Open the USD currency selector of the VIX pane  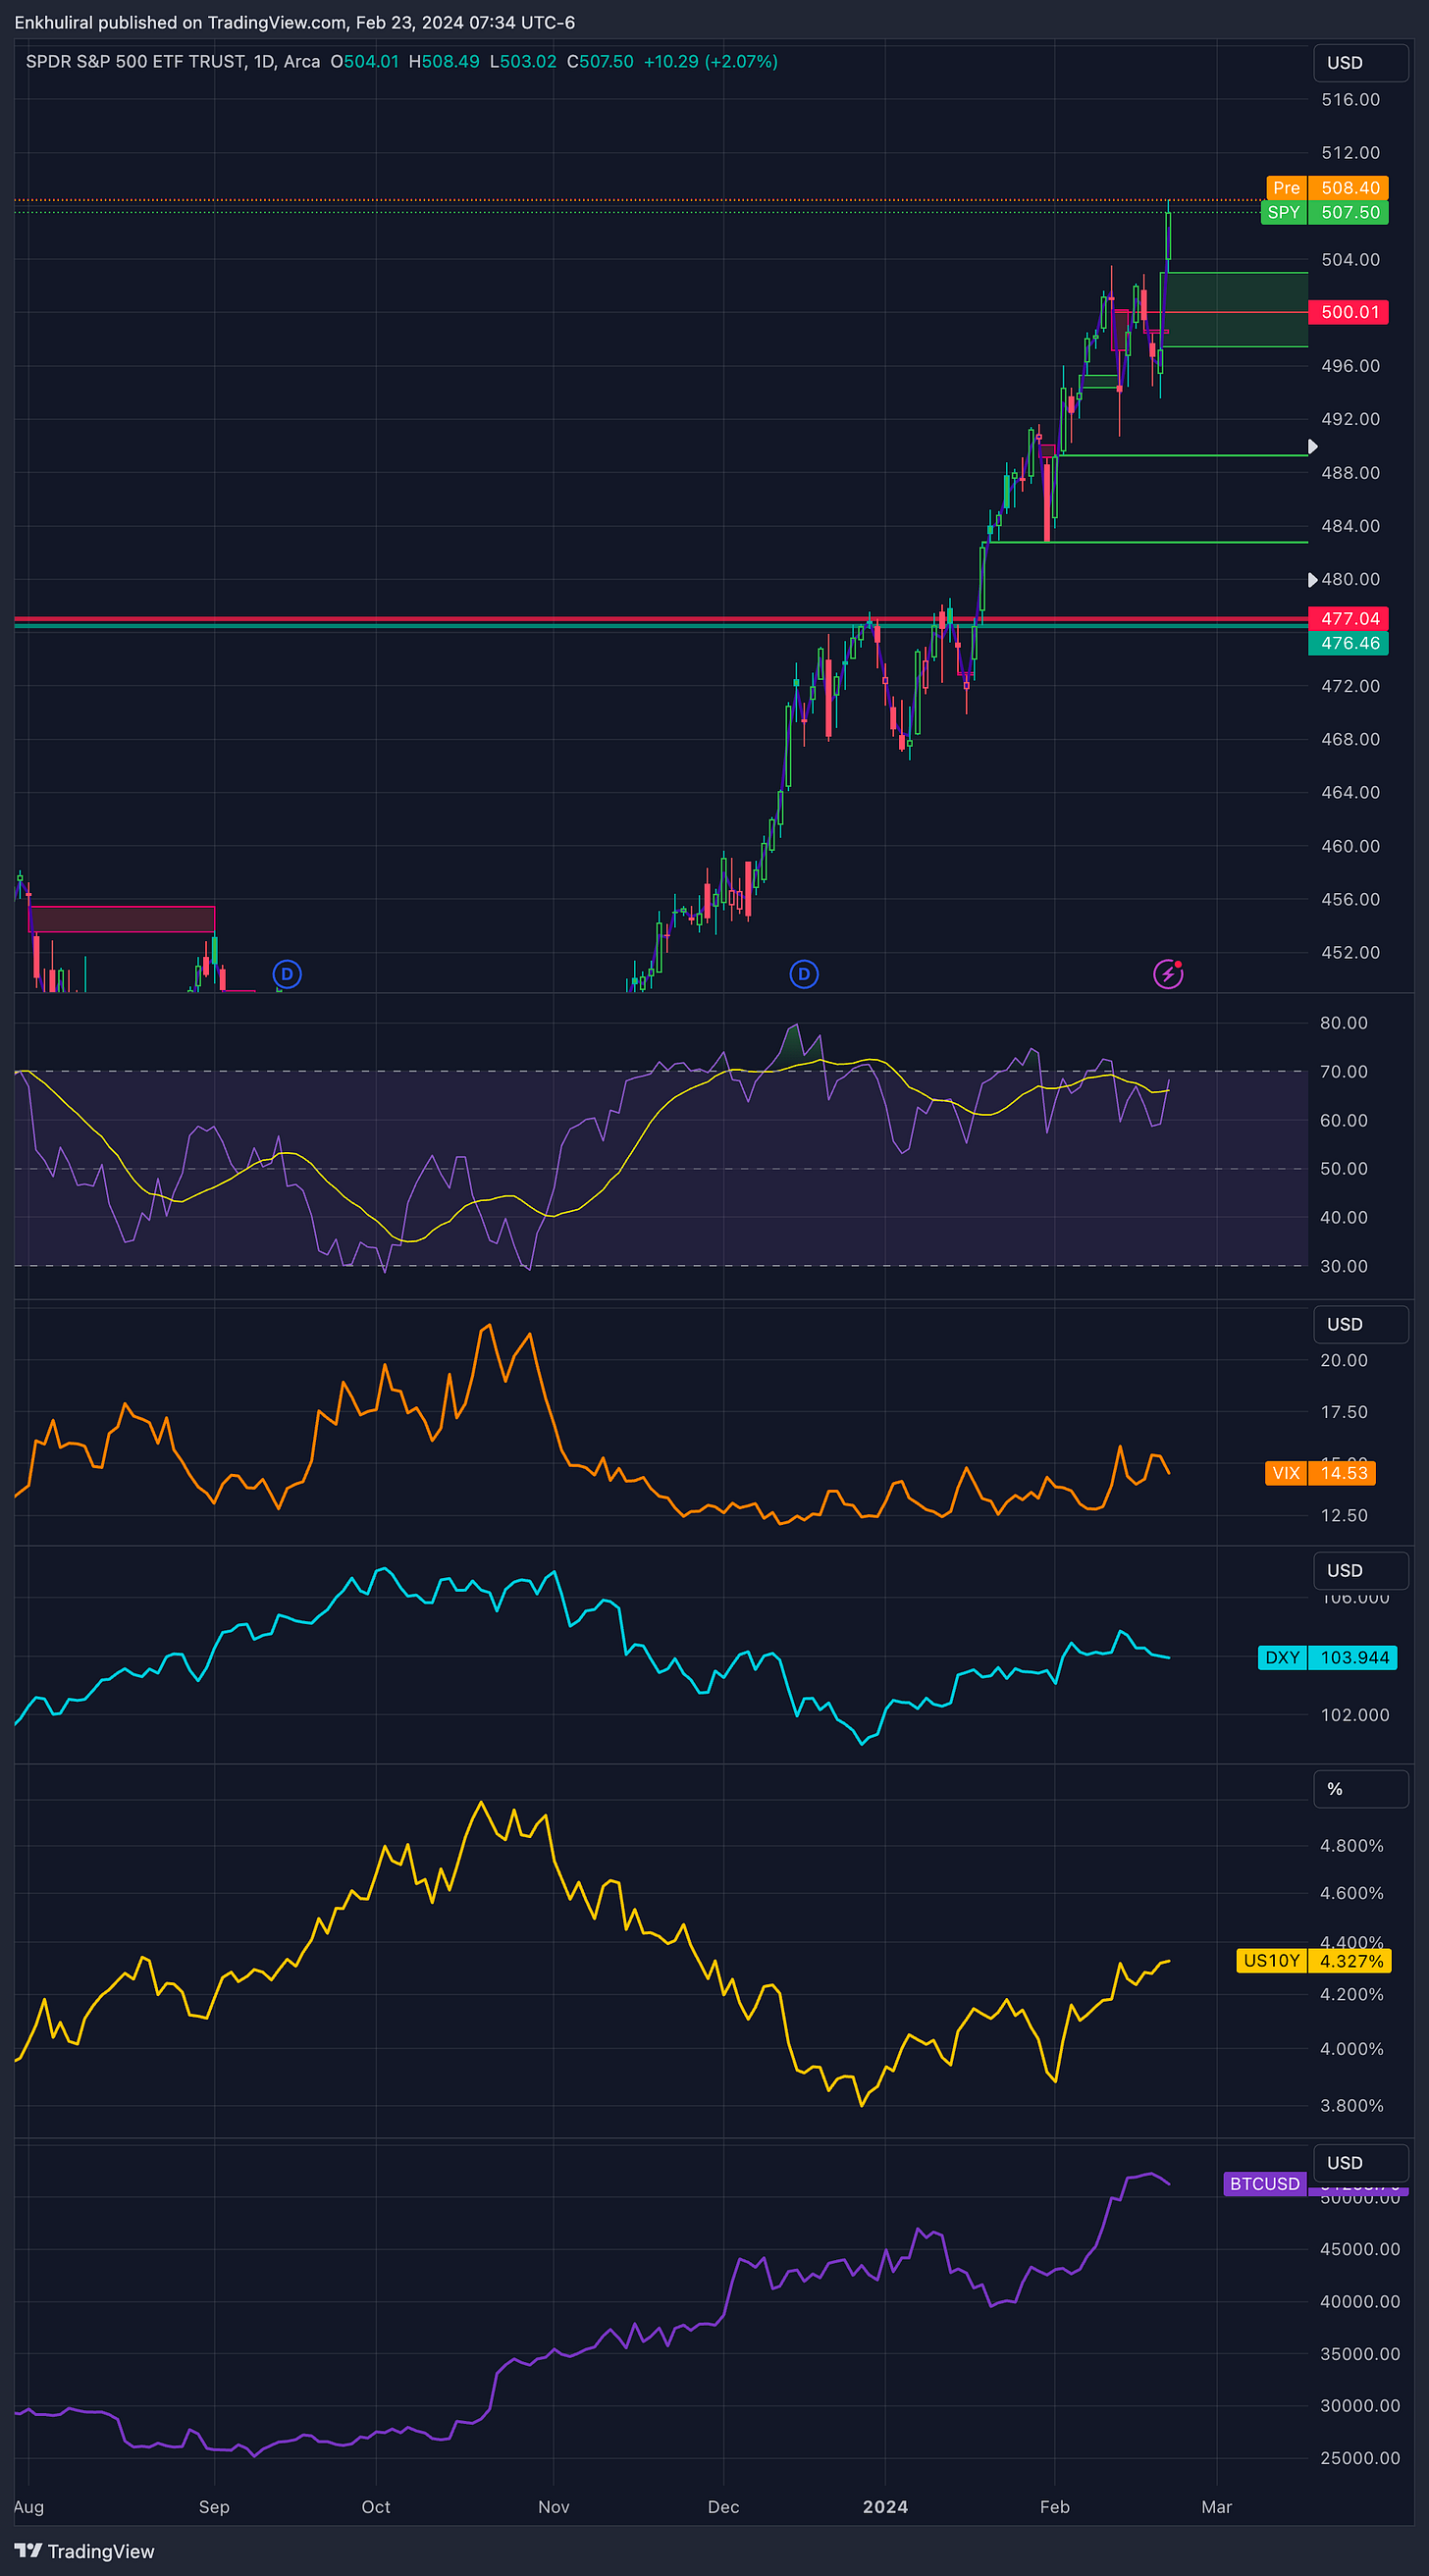pos(1360,1324)
